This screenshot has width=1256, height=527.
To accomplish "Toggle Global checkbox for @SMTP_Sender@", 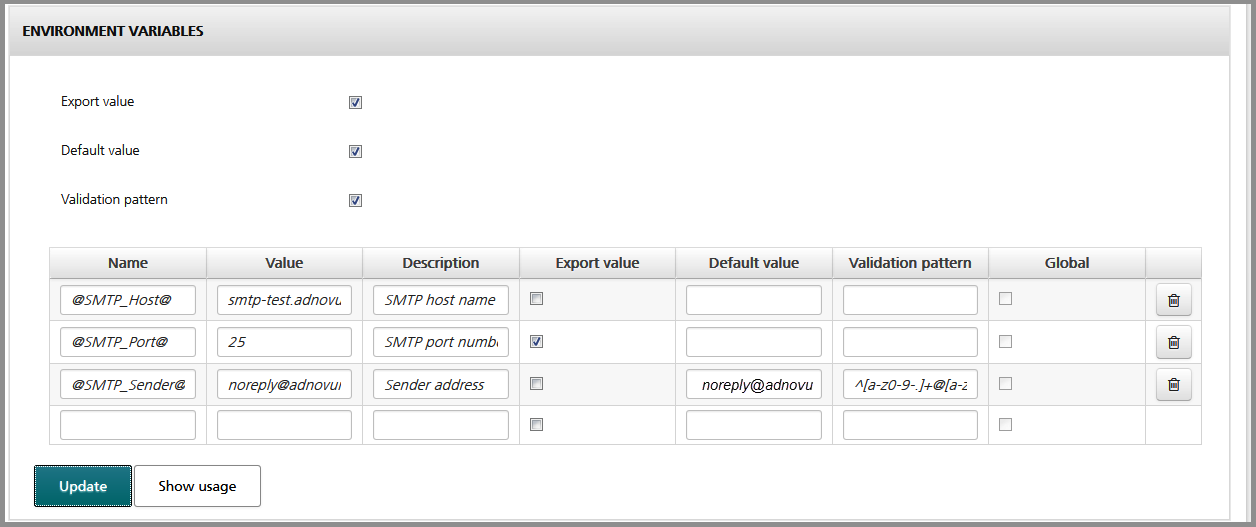I will click(1006, 383).
